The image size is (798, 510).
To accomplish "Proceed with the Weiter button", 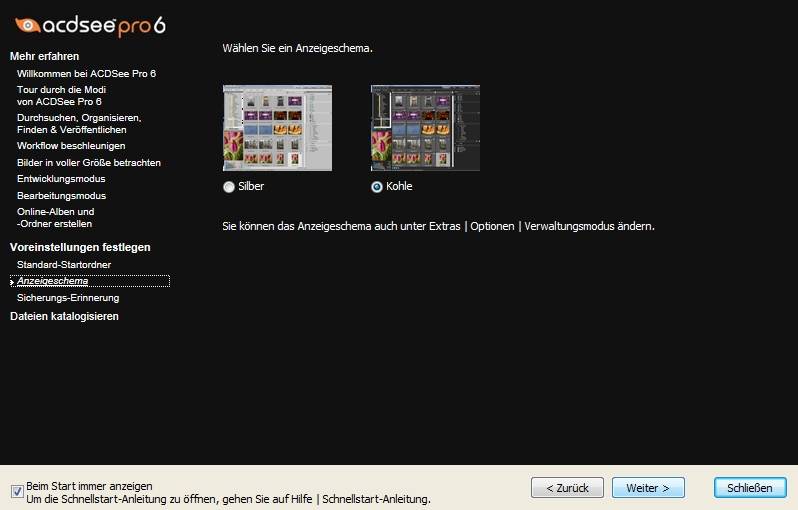I will [x=648, y=488].
